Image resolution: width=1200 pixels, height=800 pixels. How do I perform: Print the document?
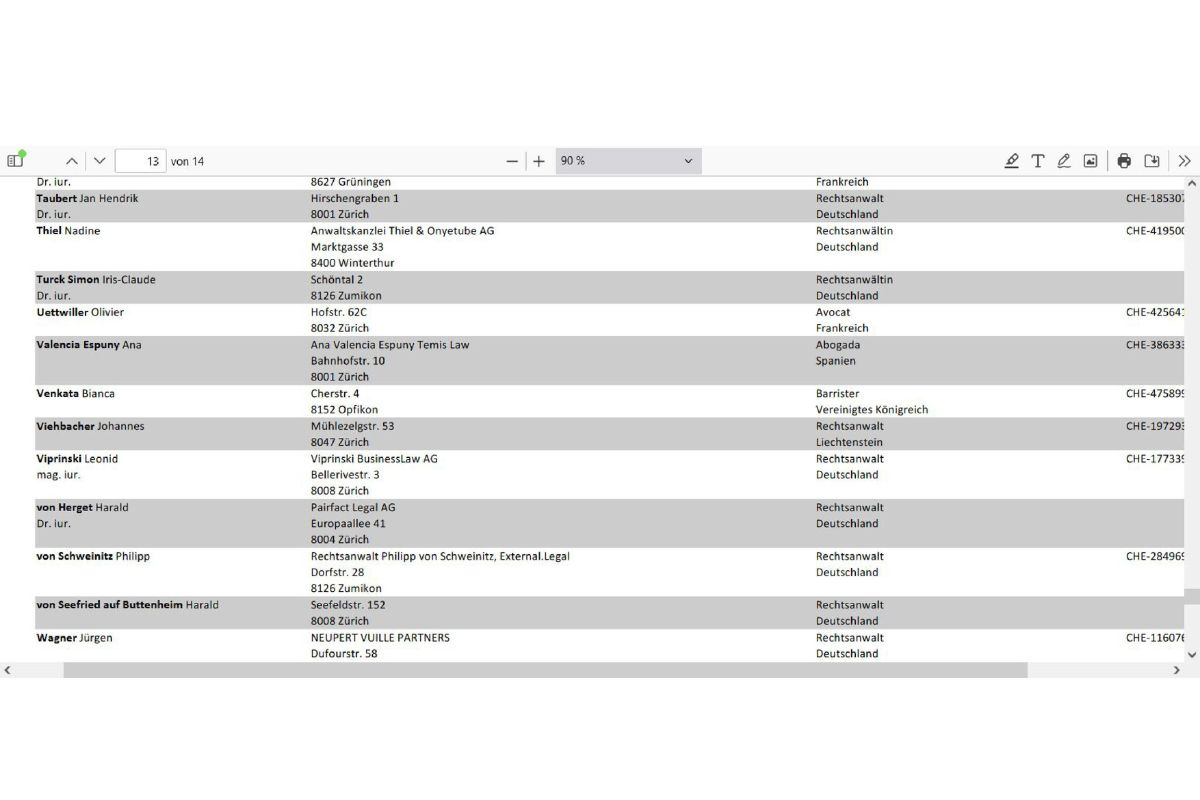pyautogui.click(x=1124, y=161)
